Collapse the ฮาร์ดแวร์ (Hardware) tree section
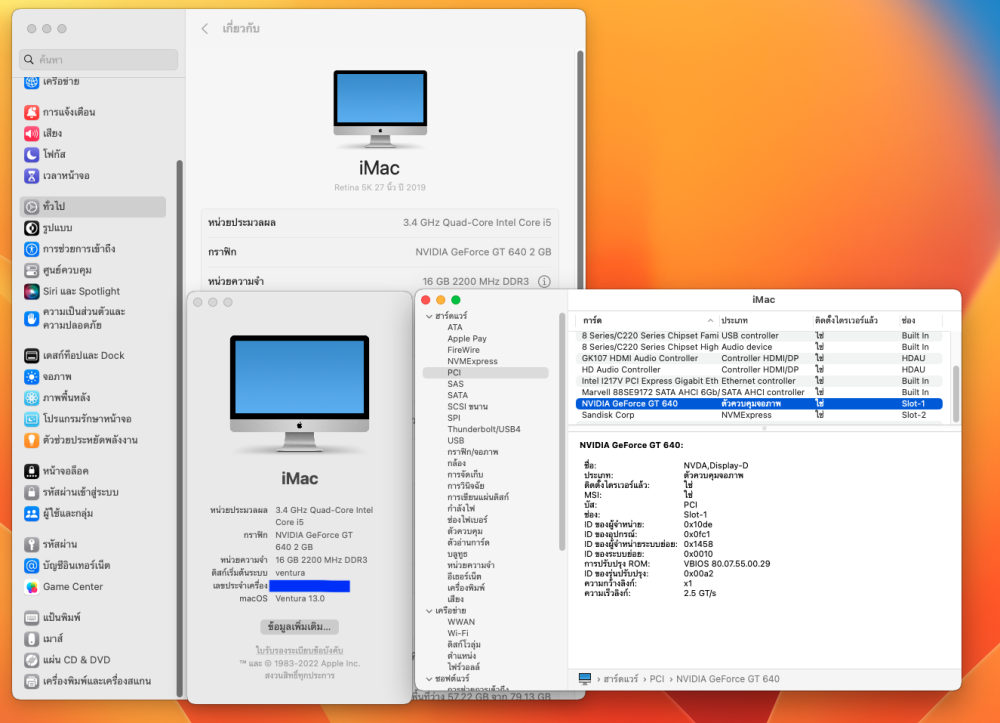The image size is (1000, 723). pyautogui.click(x=429, y=316)
